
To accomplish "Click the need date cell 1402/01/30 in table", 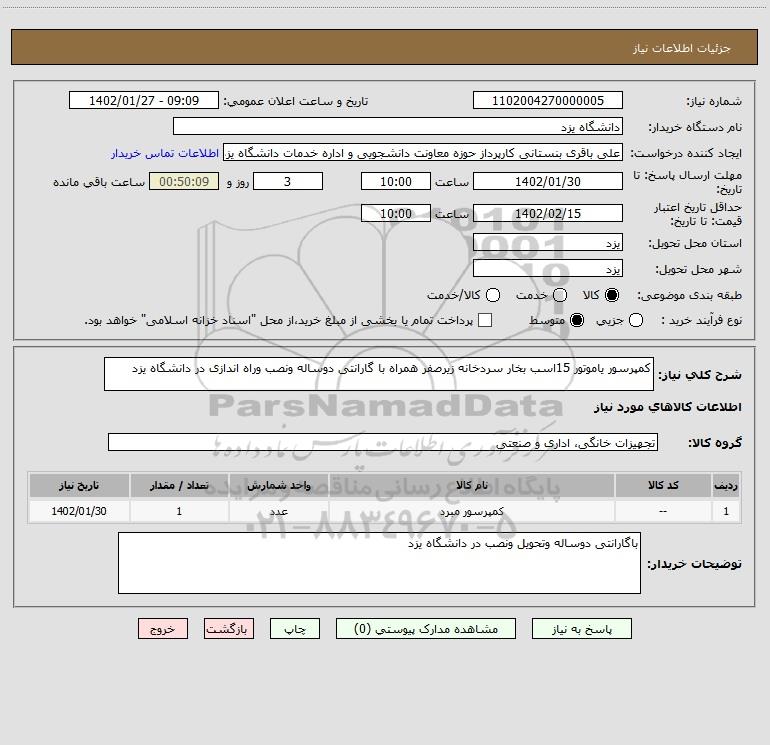I will pos(79,511).
